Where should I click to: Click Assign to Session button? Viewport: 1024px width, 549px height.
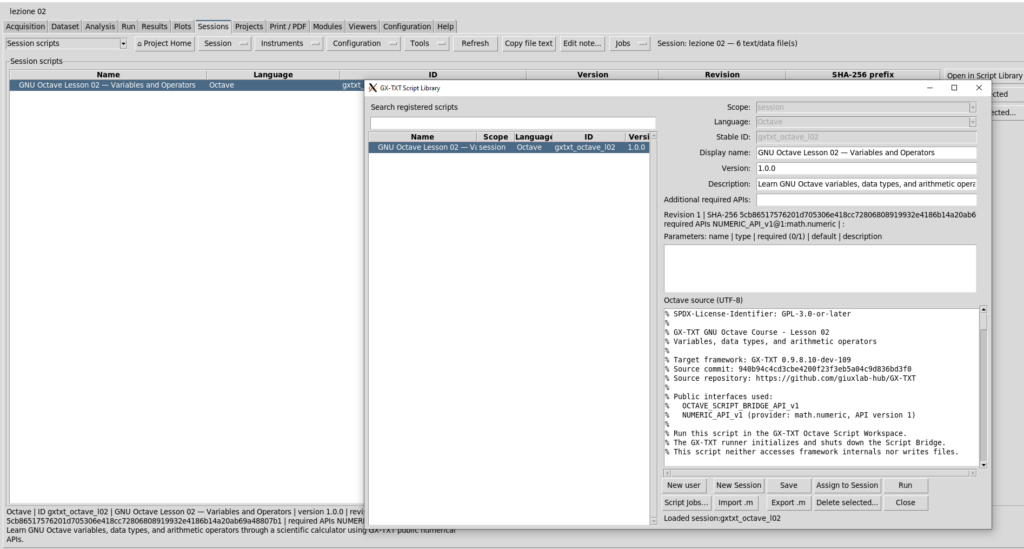[846, 486]
